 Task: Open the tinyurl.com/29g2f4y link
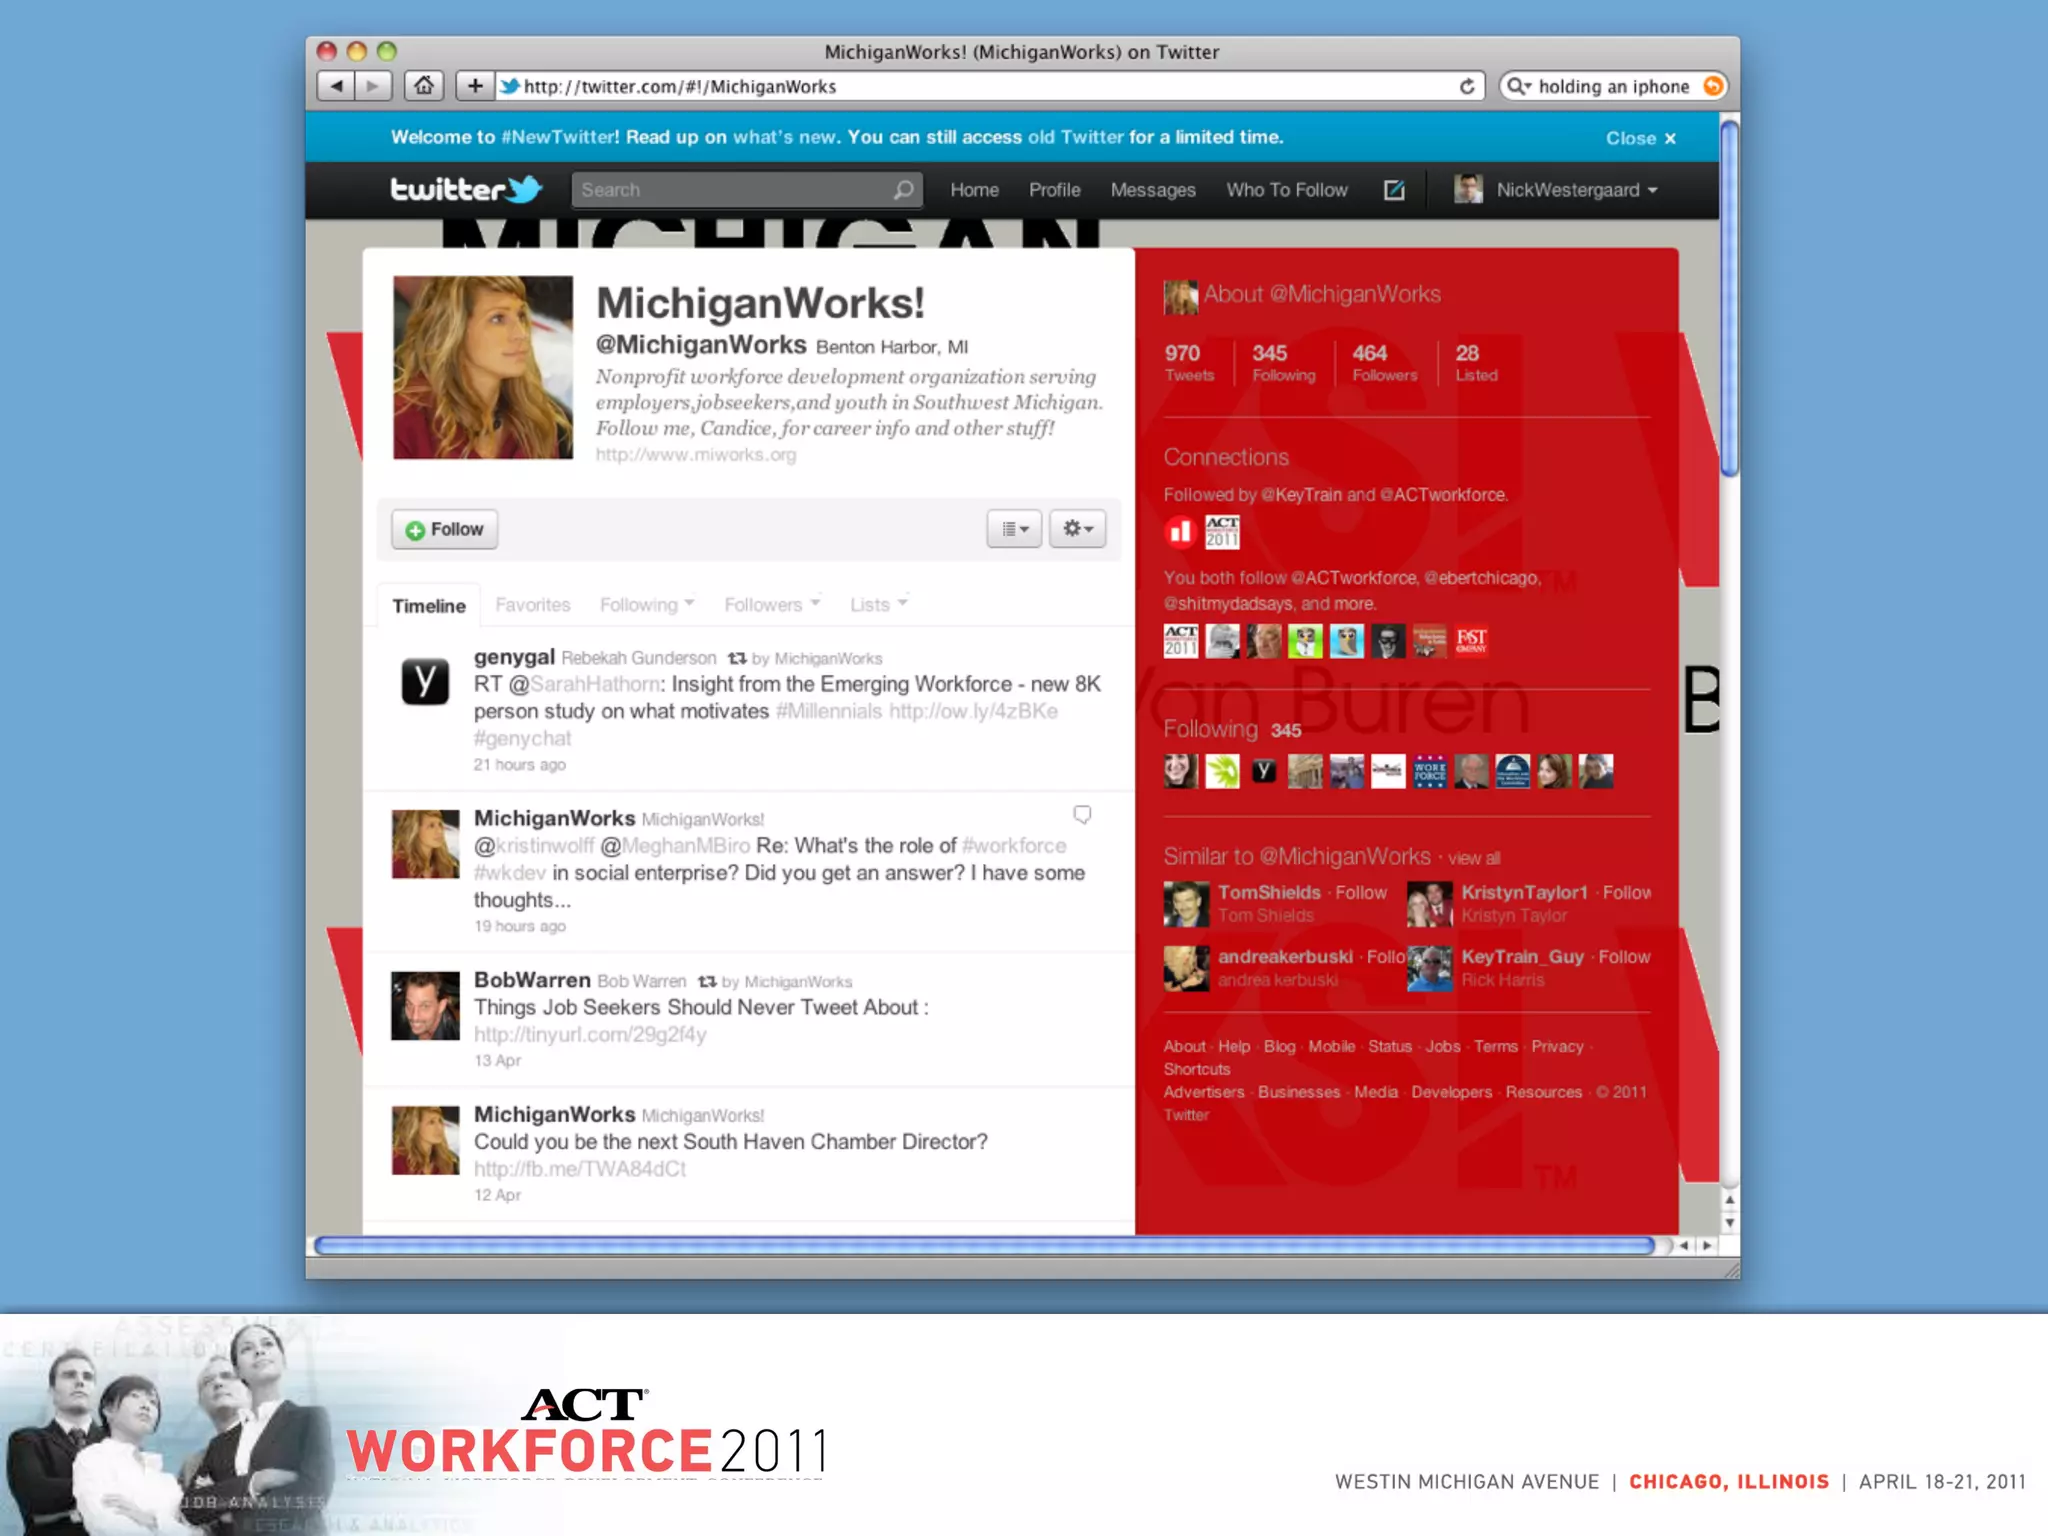tap(590, 1034)
